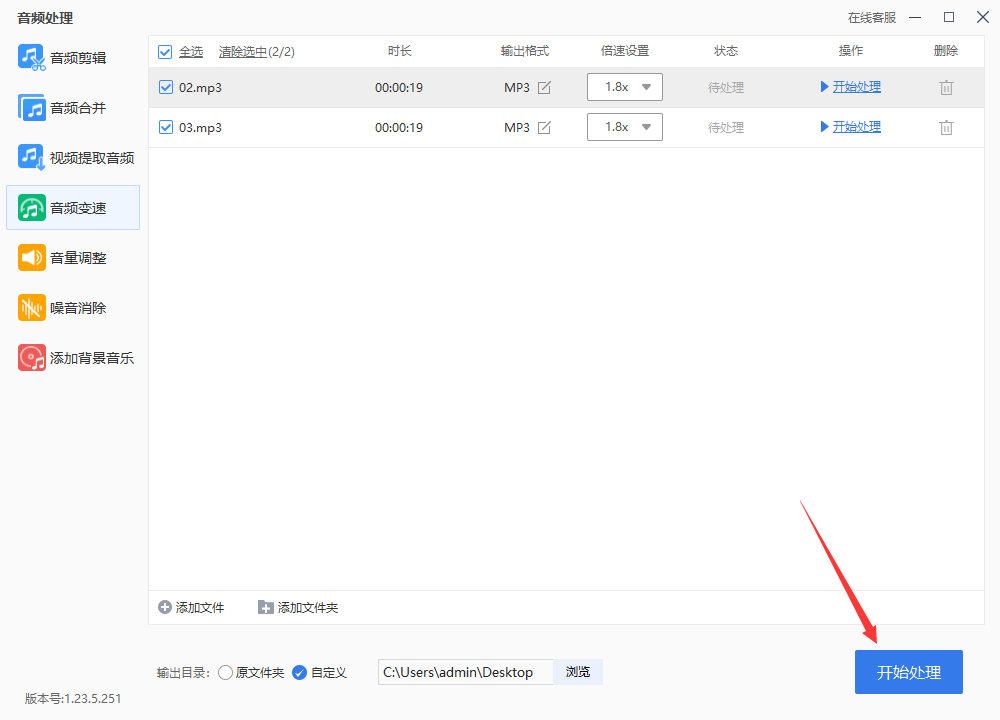Click the play triangle for 03.mp3
This screenshot has height=720, width=1000.
point(824,127)
